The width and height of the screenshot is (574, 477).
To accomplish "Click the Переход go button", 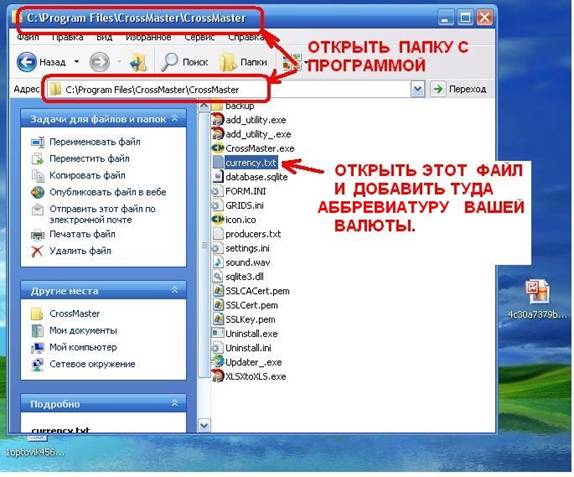I will tap(459, 89).
